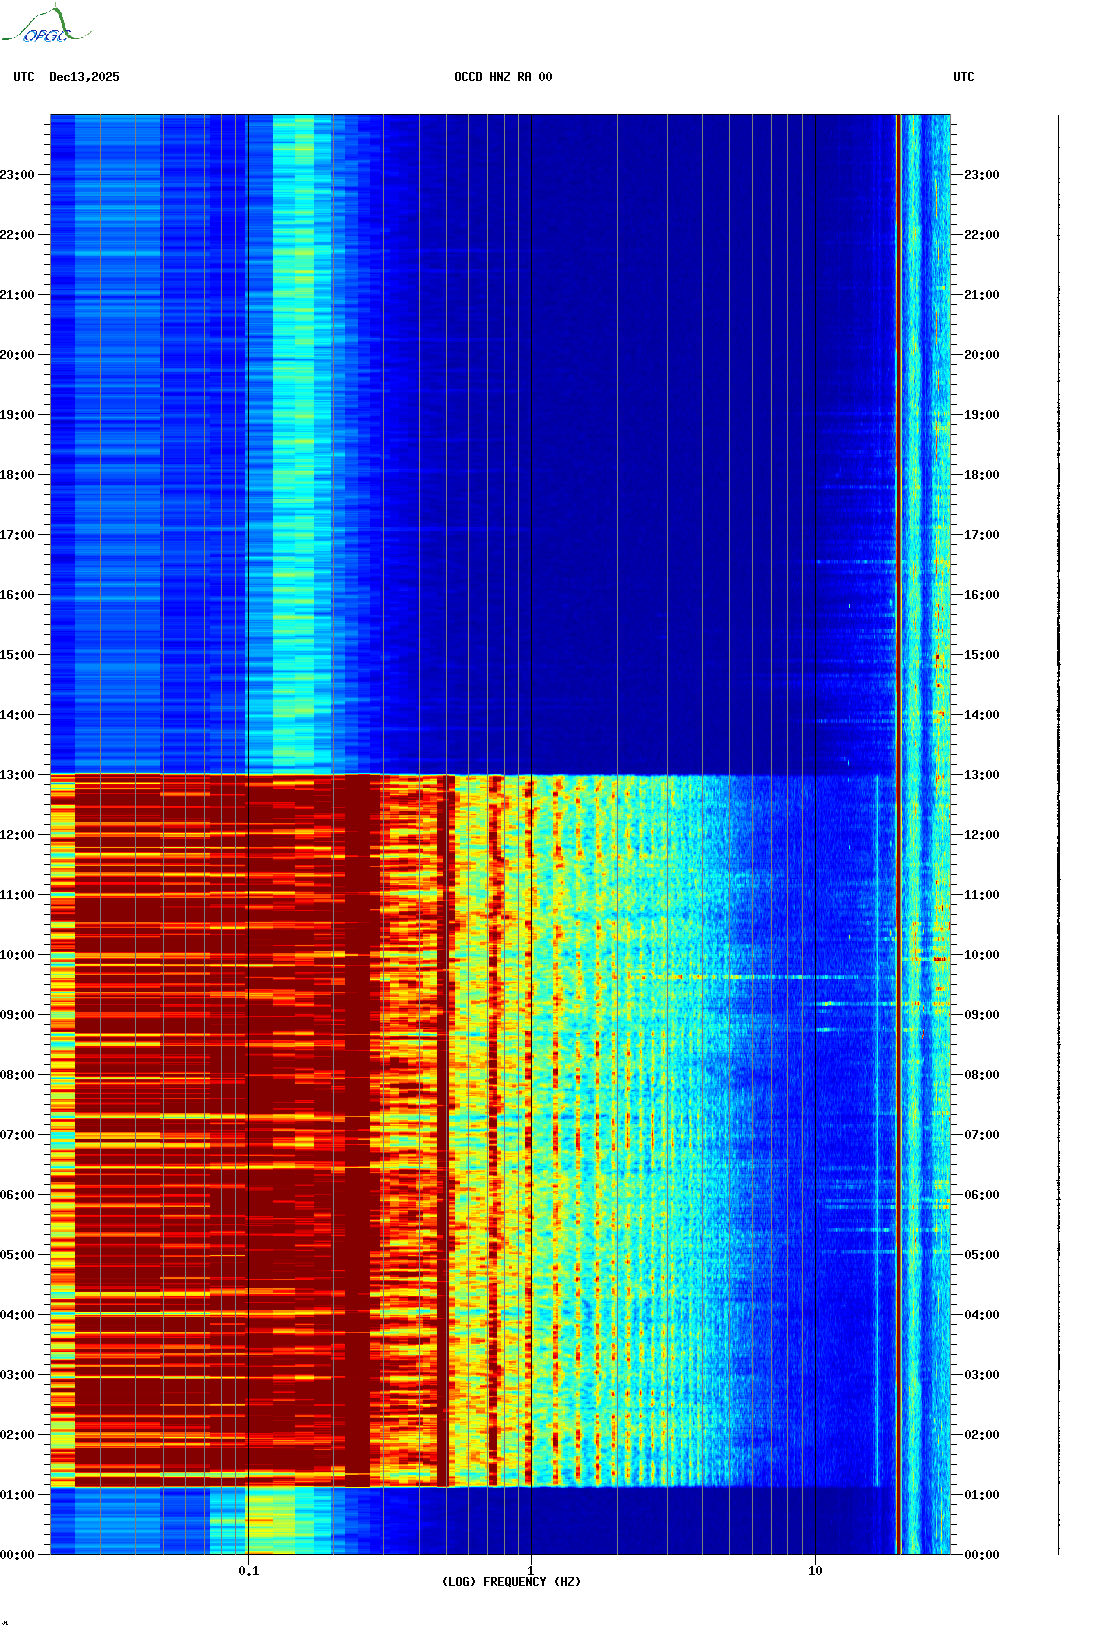Click the '(LOG) FREQUENCY (HZ)' axis title
The width and height of the screenshot is (1102, 1634).
(x=511, y=1582)
